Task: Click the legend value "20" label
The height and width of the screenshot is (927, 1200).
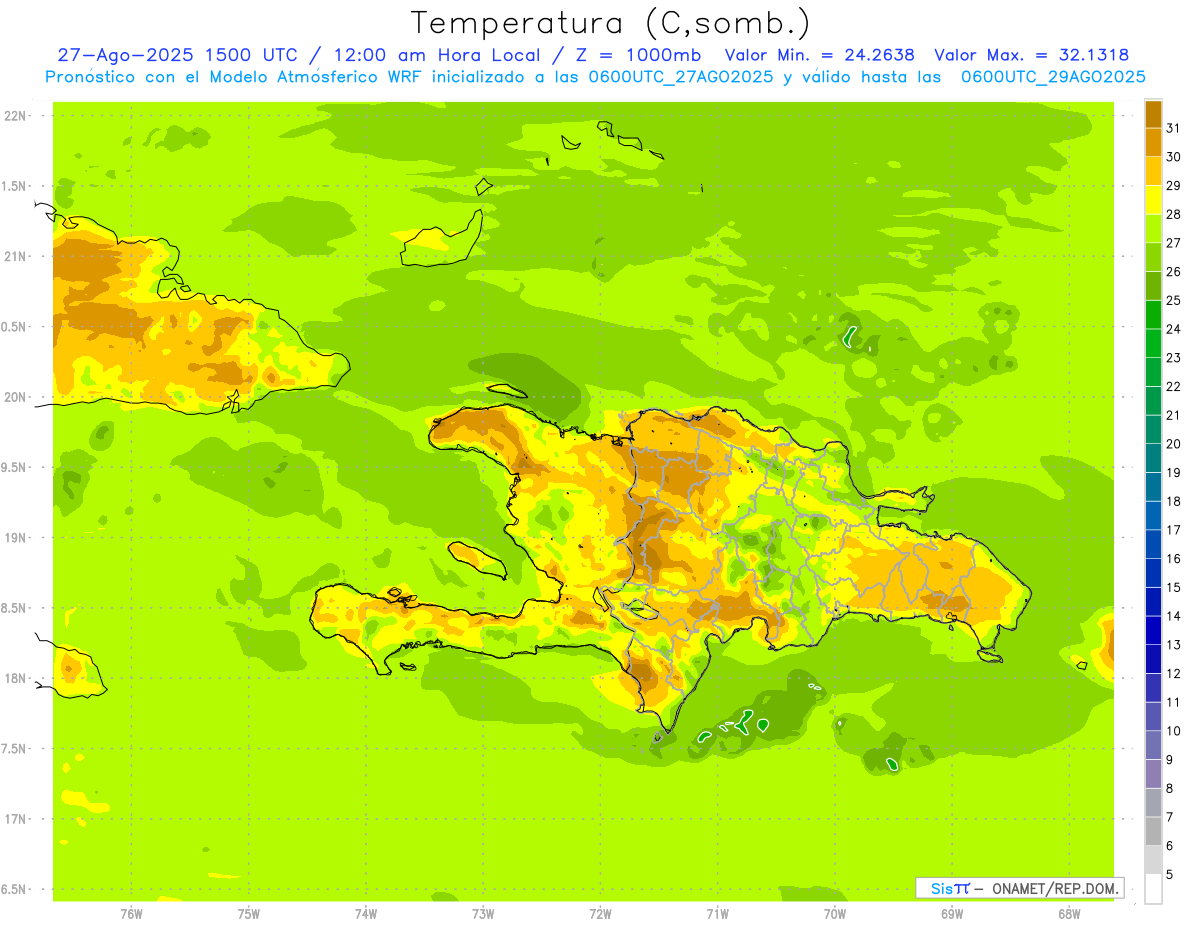Action: (x=1174, y=444)
